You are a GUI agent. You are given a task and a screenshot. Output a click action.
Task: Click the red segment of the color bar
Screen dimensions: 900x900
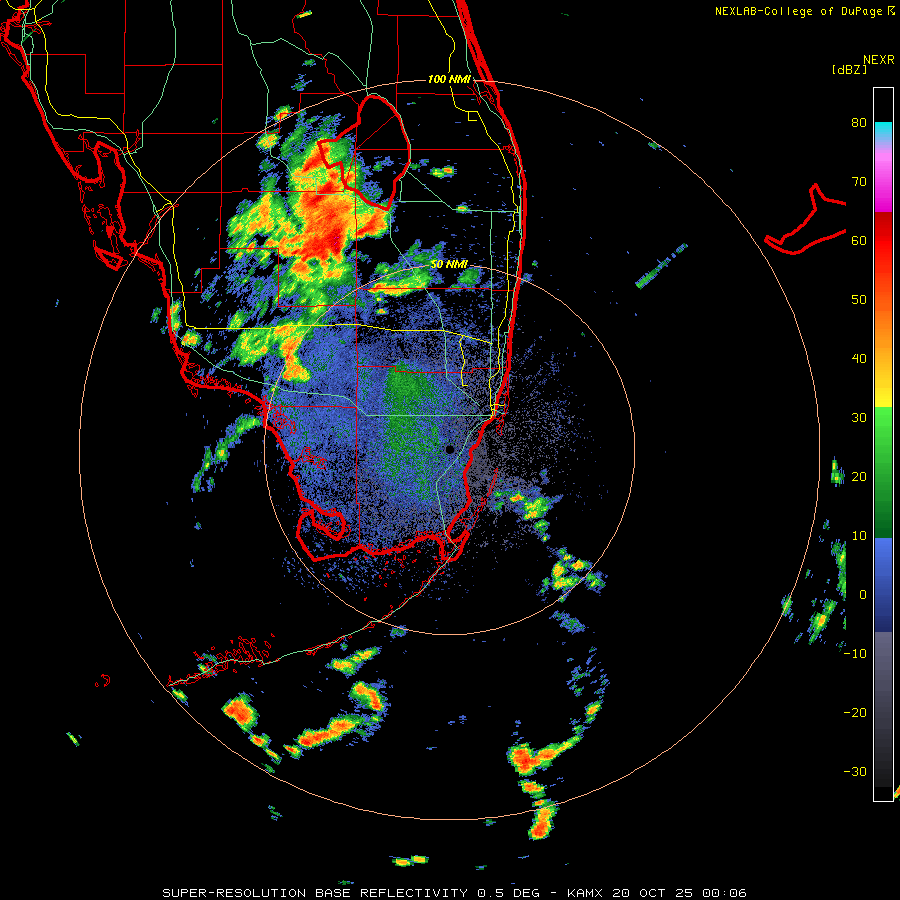click(883, 241)
